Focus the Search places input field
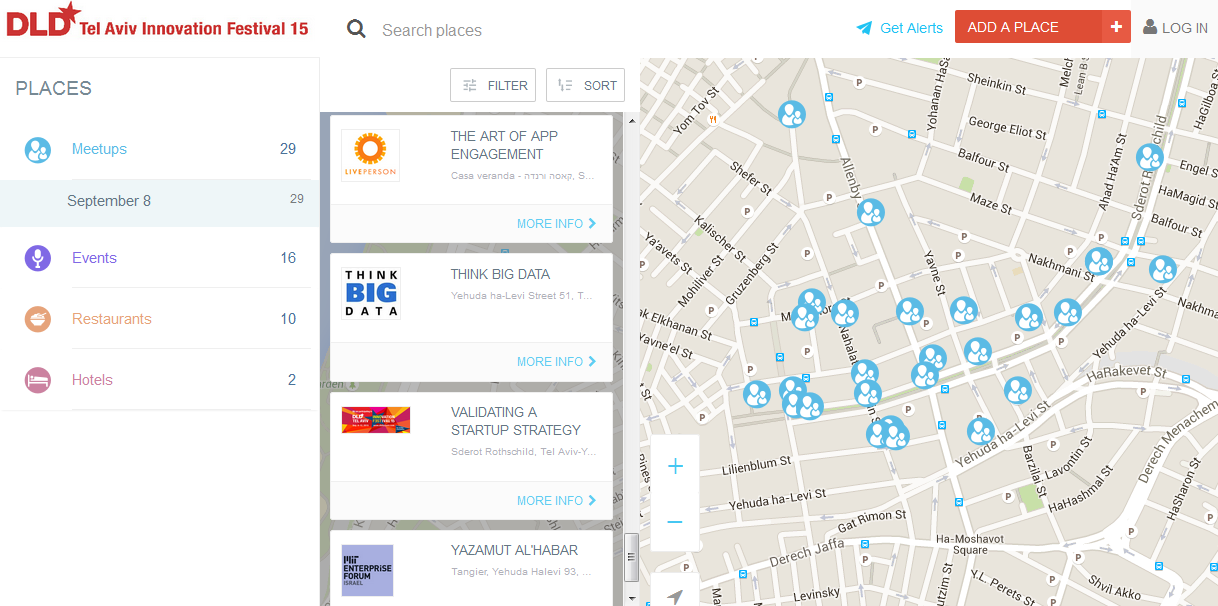This screenshot has height=606, width=1218. pos(600,30)
